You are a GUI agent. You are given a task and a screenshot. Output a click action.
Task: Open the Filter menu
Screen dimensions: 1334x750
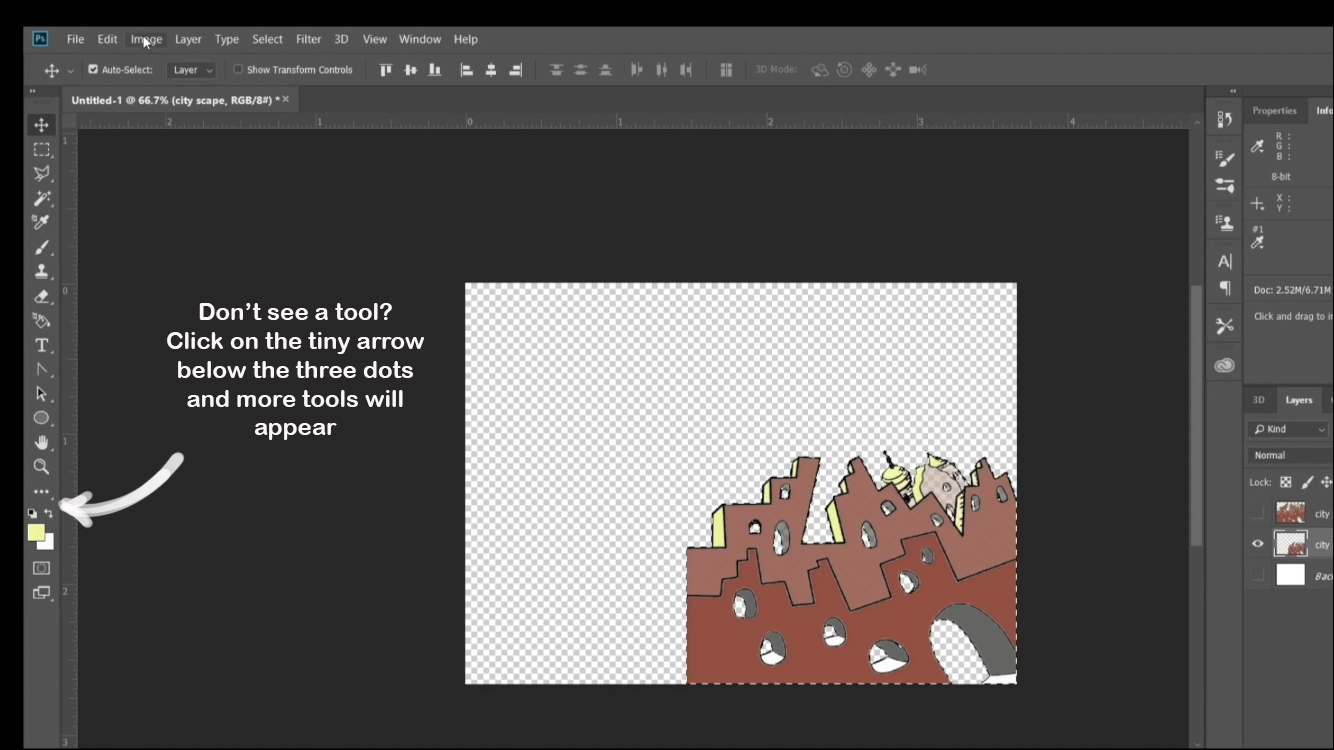coord(308,39)
